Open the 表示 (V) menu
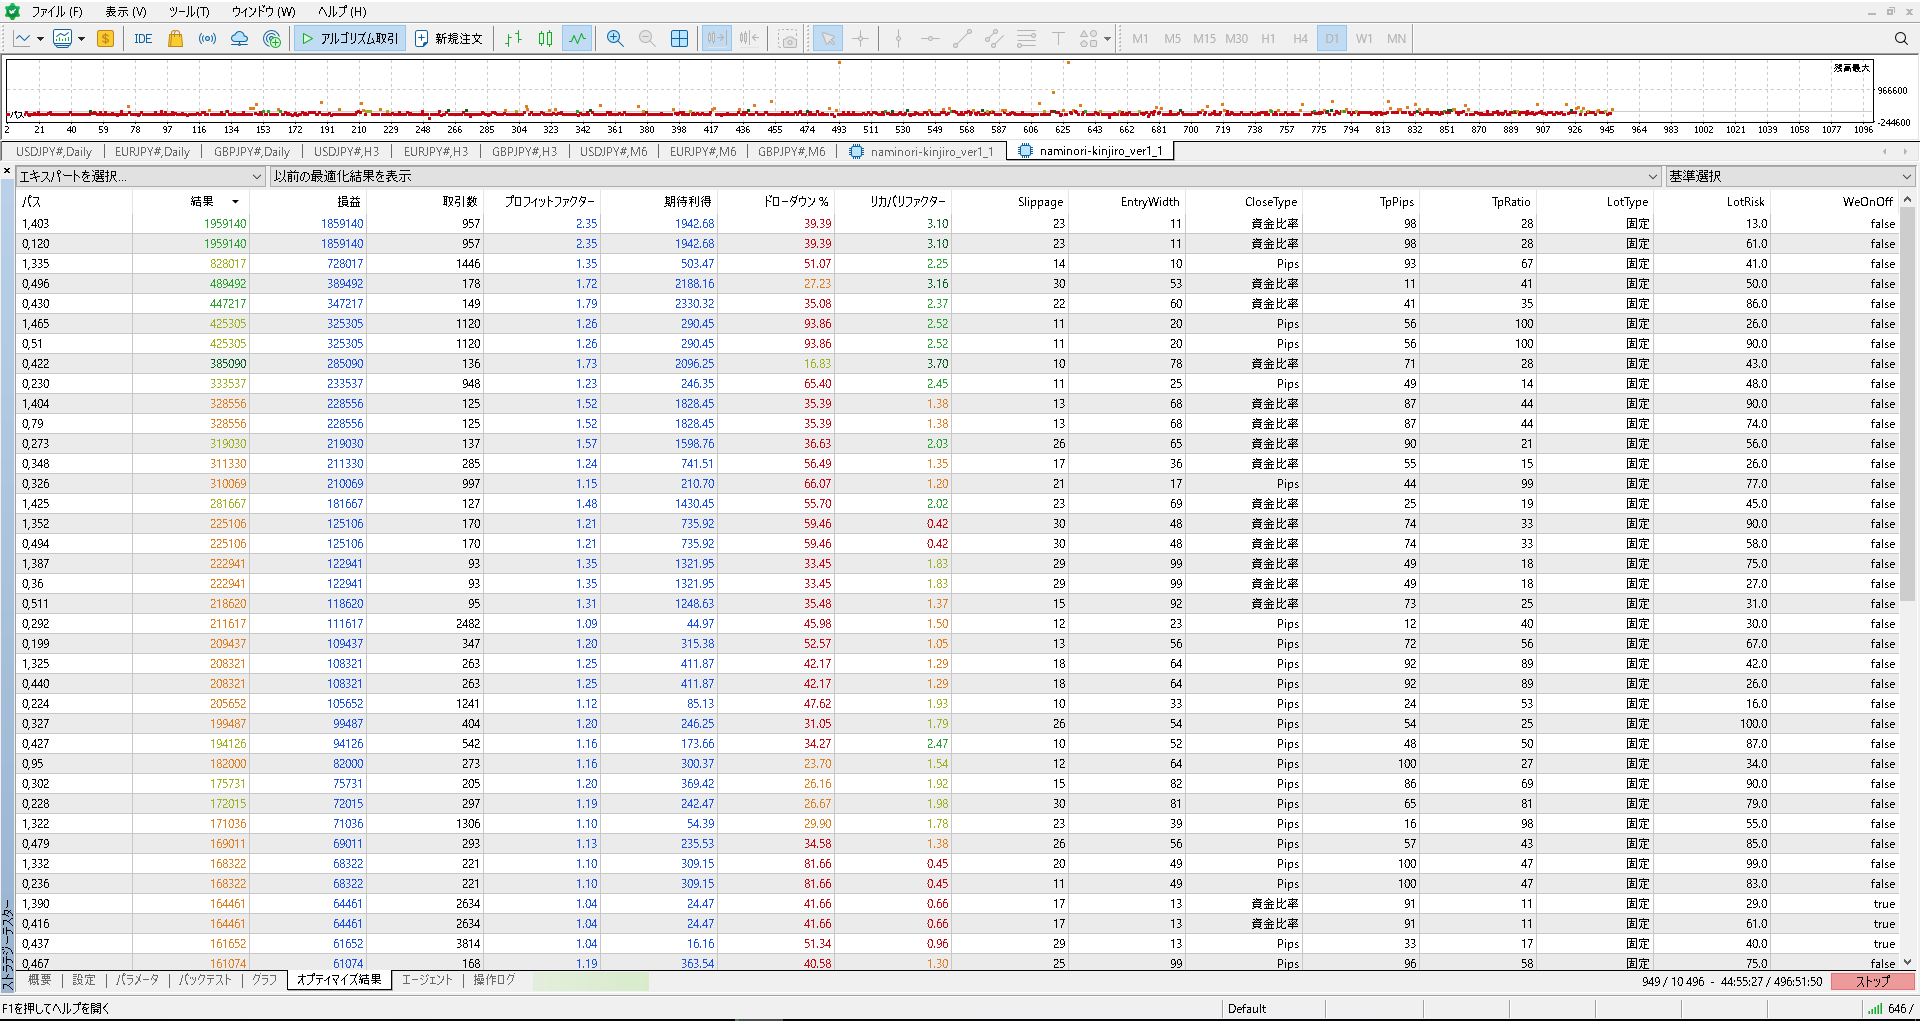Screen dimensions: 1920x1021 (x=126, y=12)
